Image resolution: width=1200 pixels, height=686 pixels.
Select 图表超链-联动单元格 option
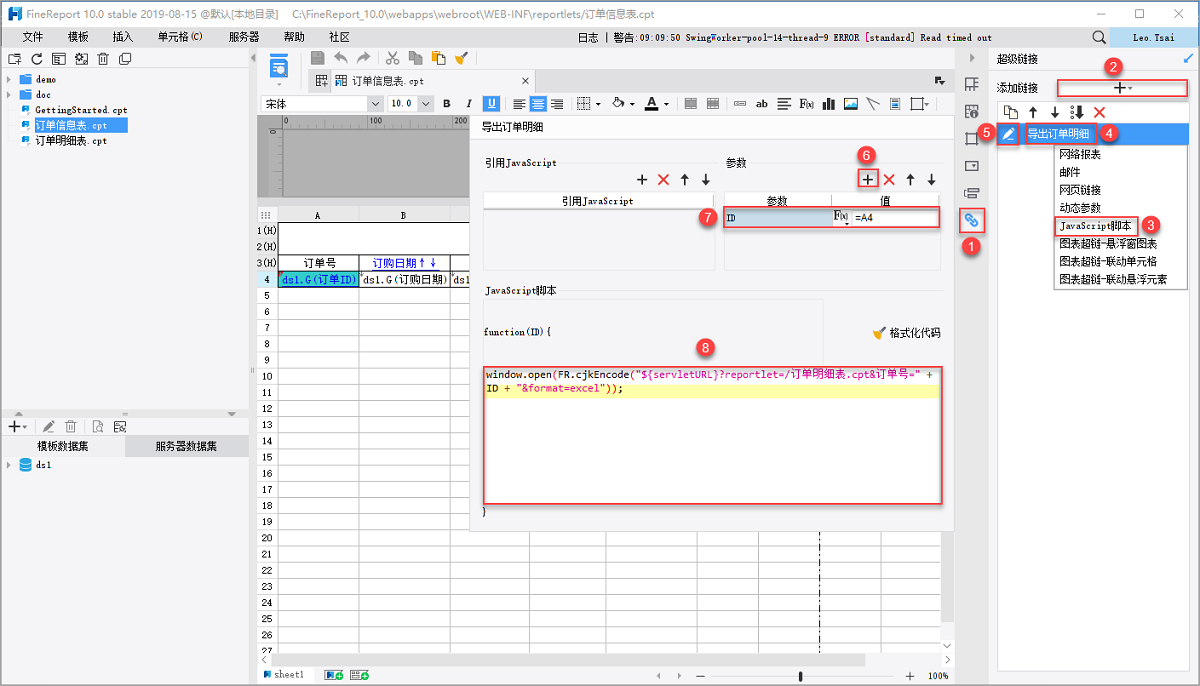[1107, 261]
